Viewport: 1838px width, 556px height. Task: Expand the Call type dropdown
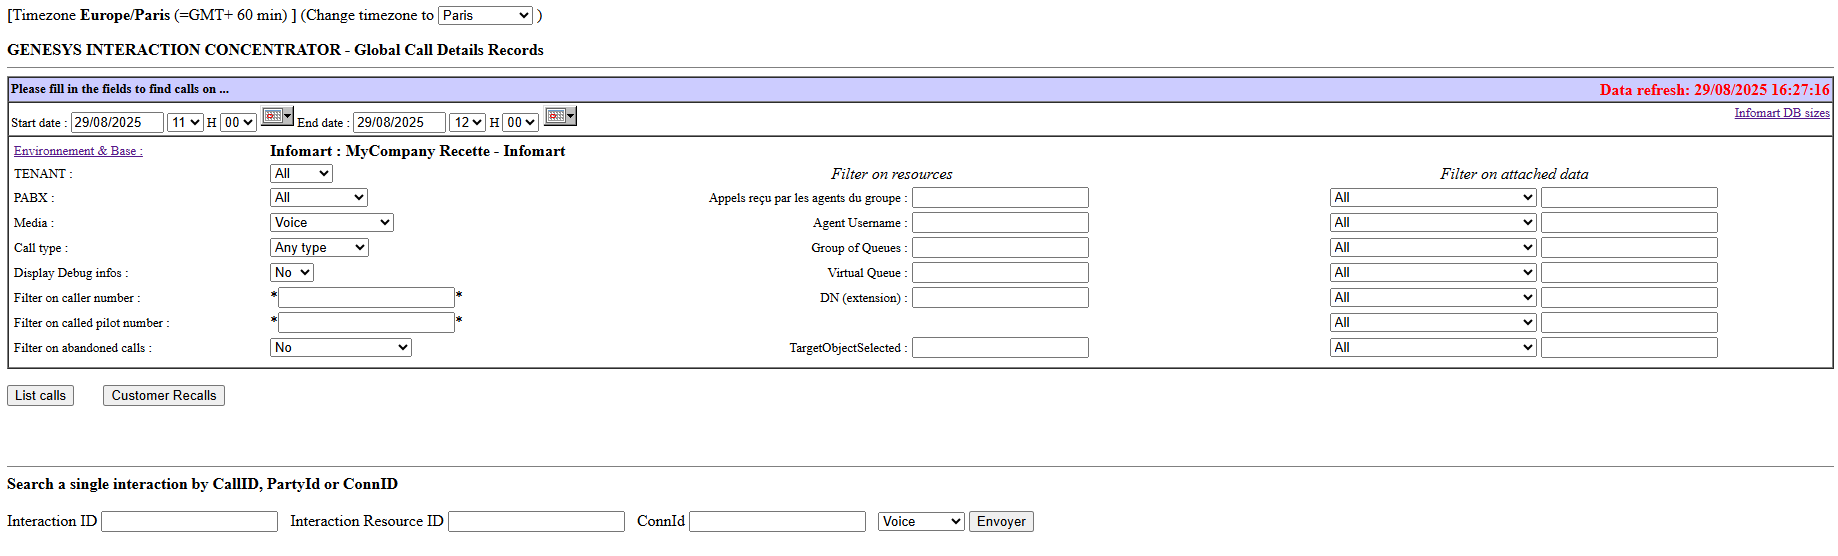(319, 248)
